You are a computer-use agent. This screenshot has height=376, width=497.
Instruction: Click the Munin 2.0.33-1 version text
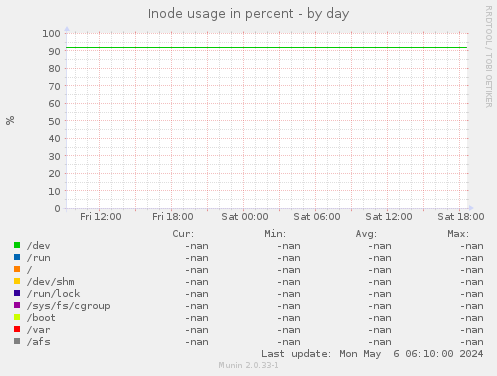pyautogui.click(x=248, y=365)
